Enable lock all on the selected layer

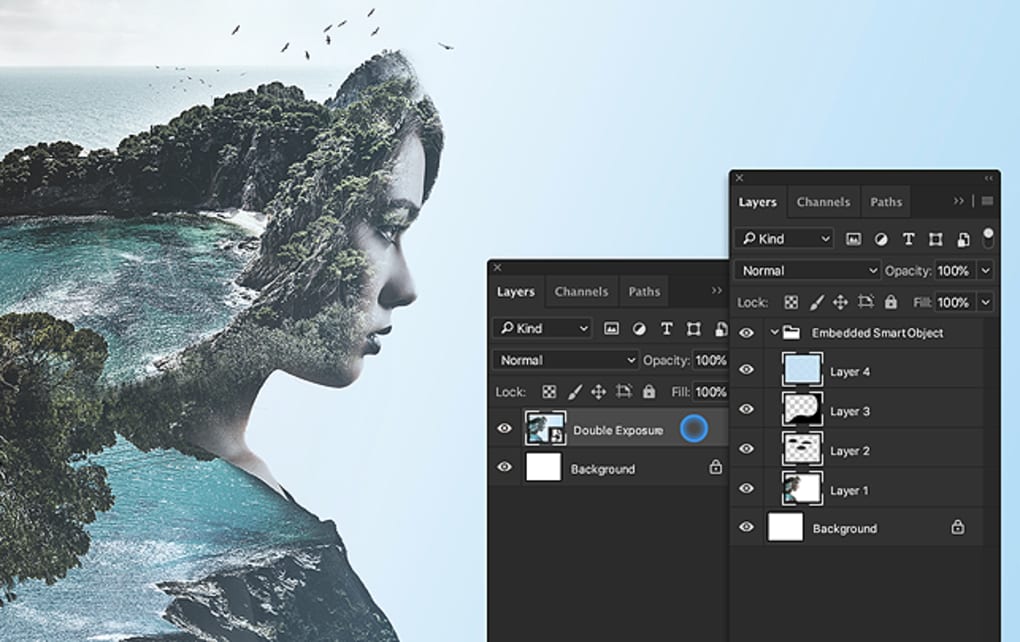click(x=890, y=301)
